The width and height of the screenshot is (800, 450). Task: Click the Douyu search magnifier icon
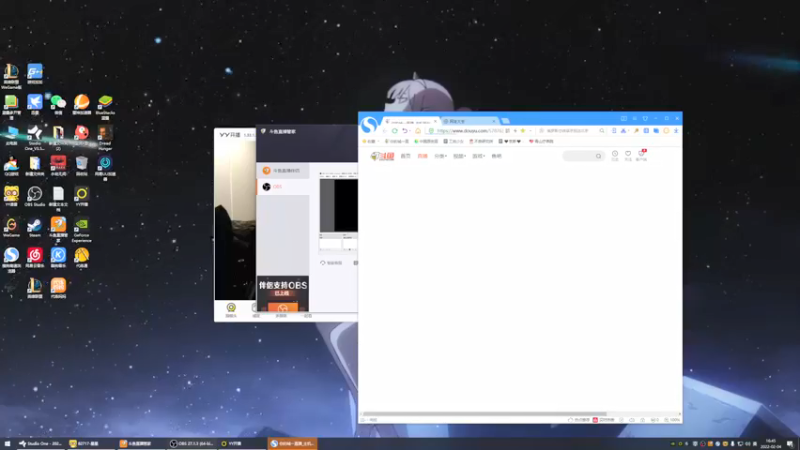pyautogui.click(x=598, y=156)
